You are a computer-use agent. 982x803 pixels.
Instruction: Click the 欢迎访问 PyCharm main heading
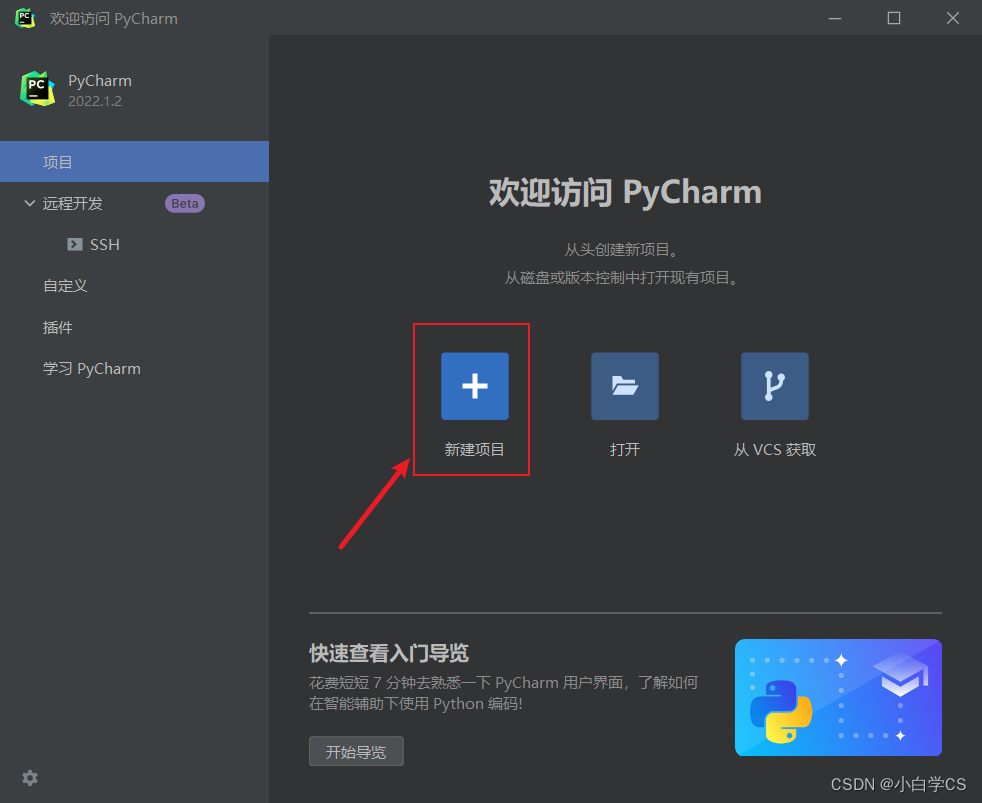[x=624, y=192]
